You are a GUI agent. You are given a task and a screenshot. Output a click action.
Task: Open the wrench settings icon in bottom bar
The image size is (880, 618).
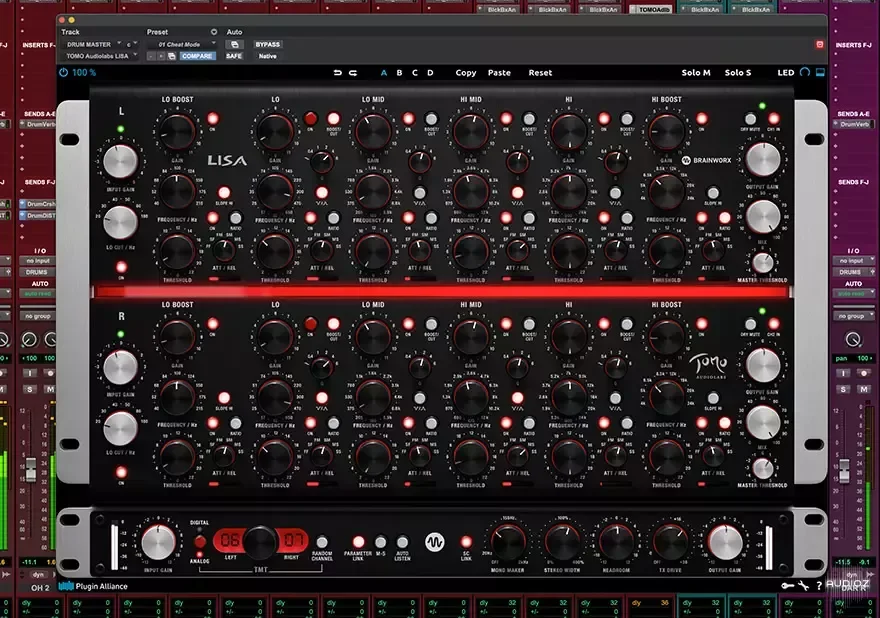coord(804,586)
